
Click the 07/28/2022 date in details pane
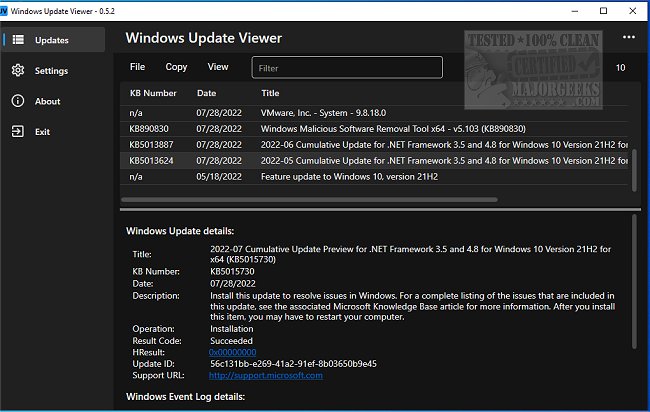tap(233, 284)
